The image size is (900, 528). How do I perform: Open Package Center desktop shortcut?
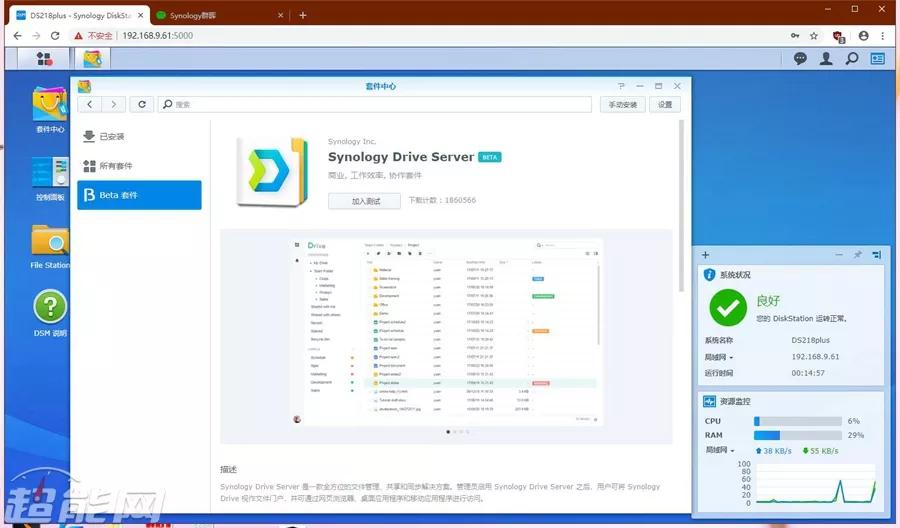coord(50,110)
